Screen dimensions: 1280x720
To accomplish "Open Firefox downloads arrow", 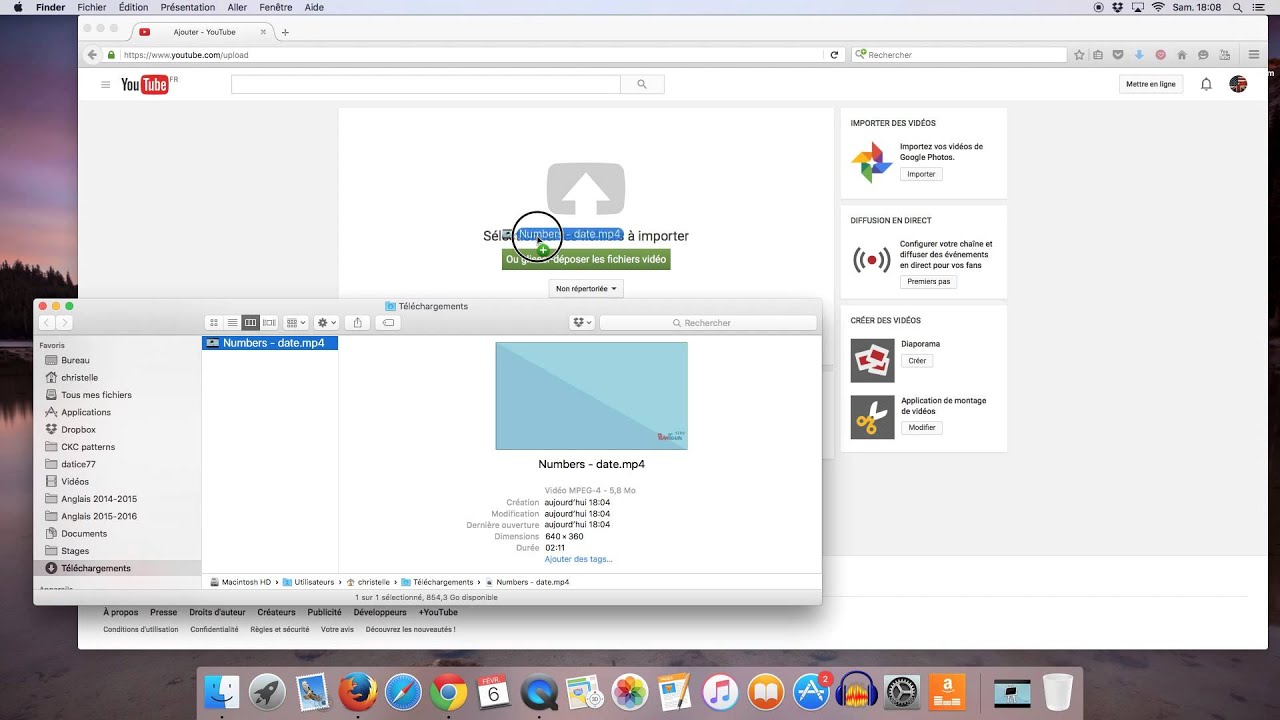I will pyautogui.click(x=1139, y=55).
